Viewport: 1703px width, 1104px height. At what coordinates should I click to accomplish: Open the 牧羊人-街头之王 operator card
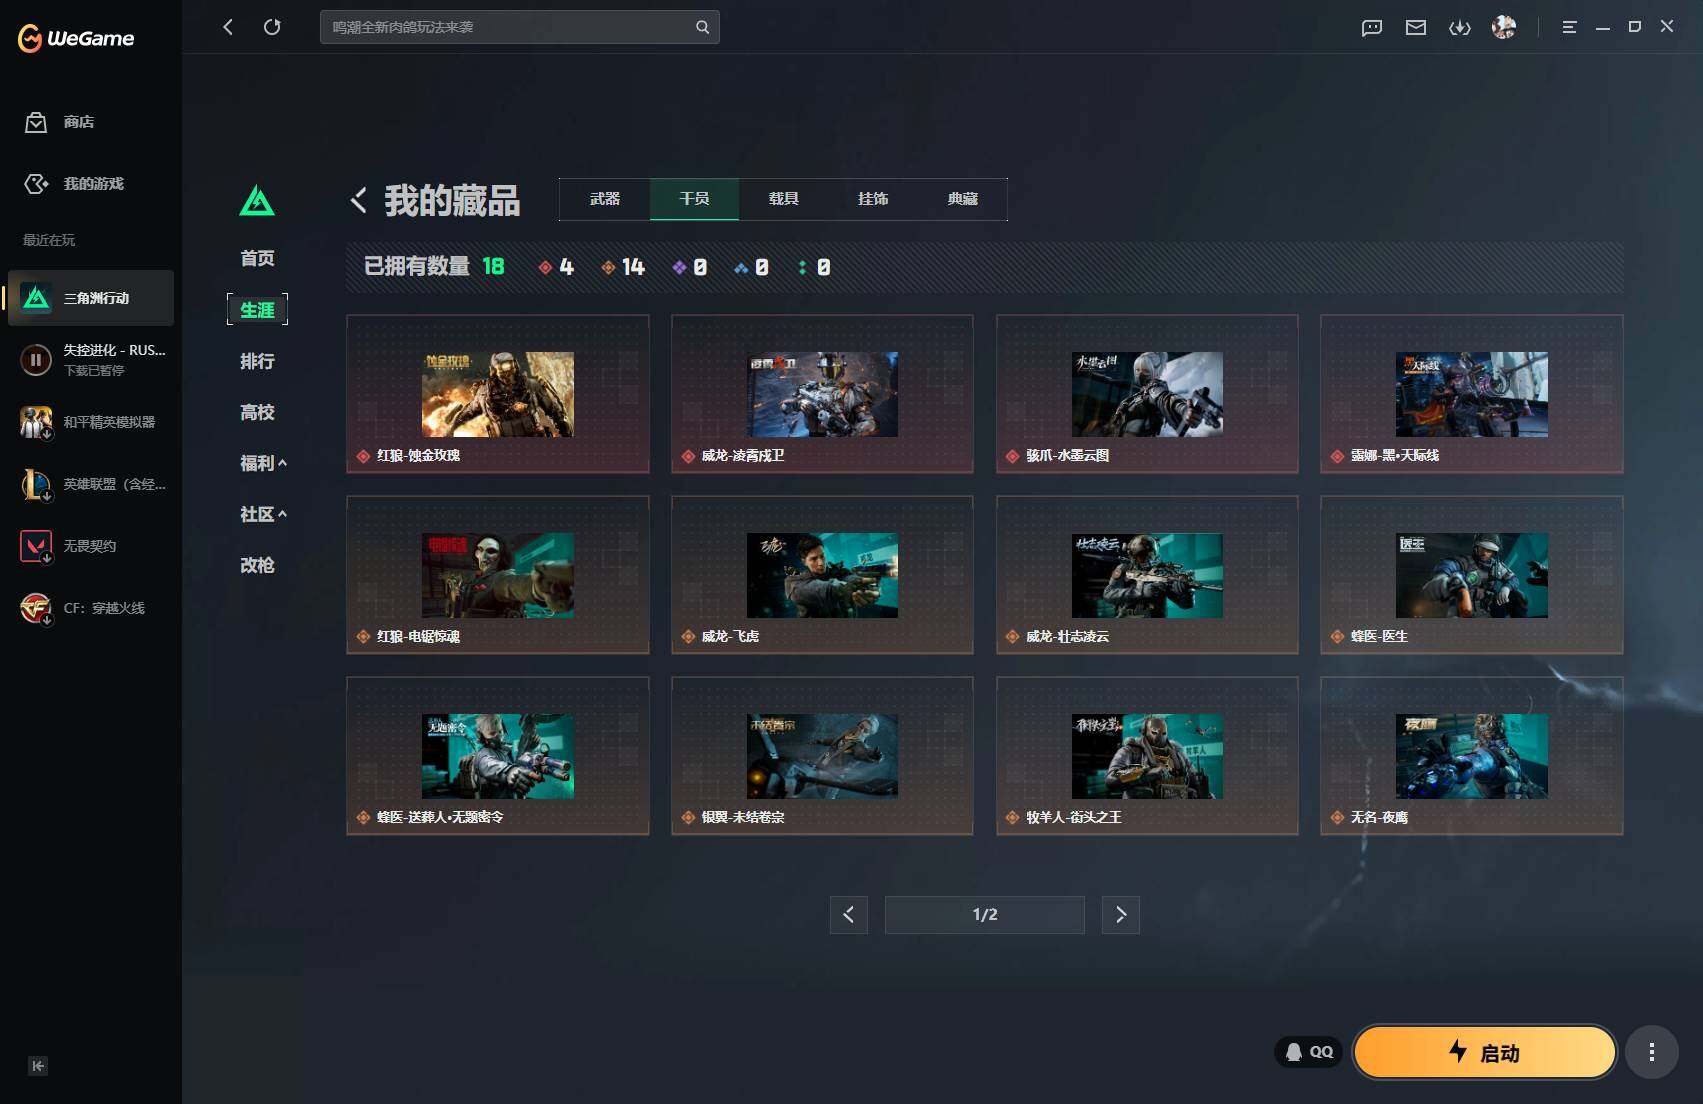[x=1147, y=756]
